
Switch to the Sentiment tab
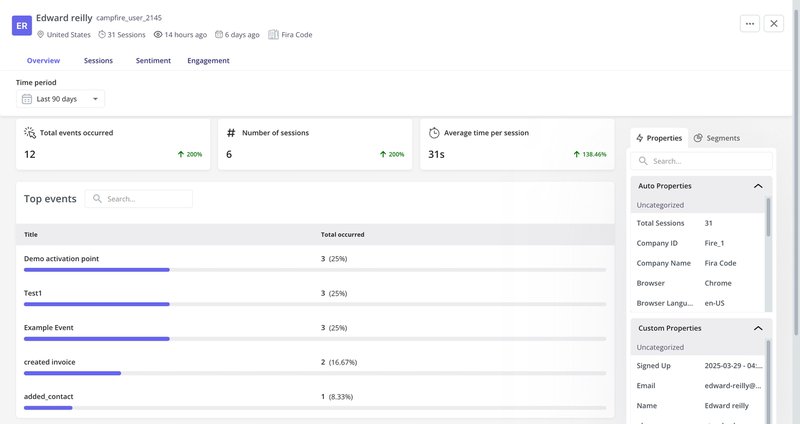click(x=152, y=60)
